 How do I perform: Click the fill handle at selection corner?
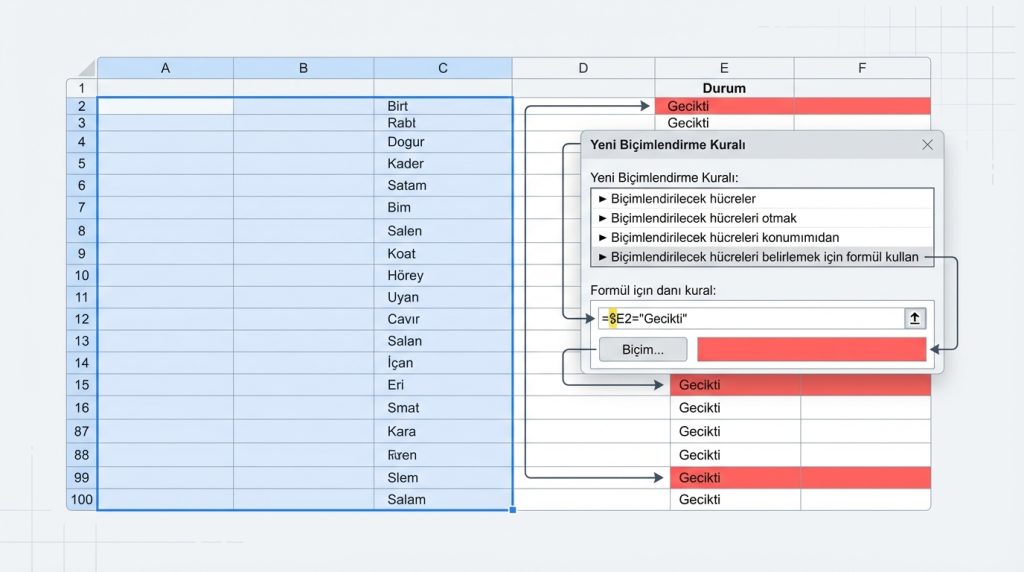tap(513, 510)
